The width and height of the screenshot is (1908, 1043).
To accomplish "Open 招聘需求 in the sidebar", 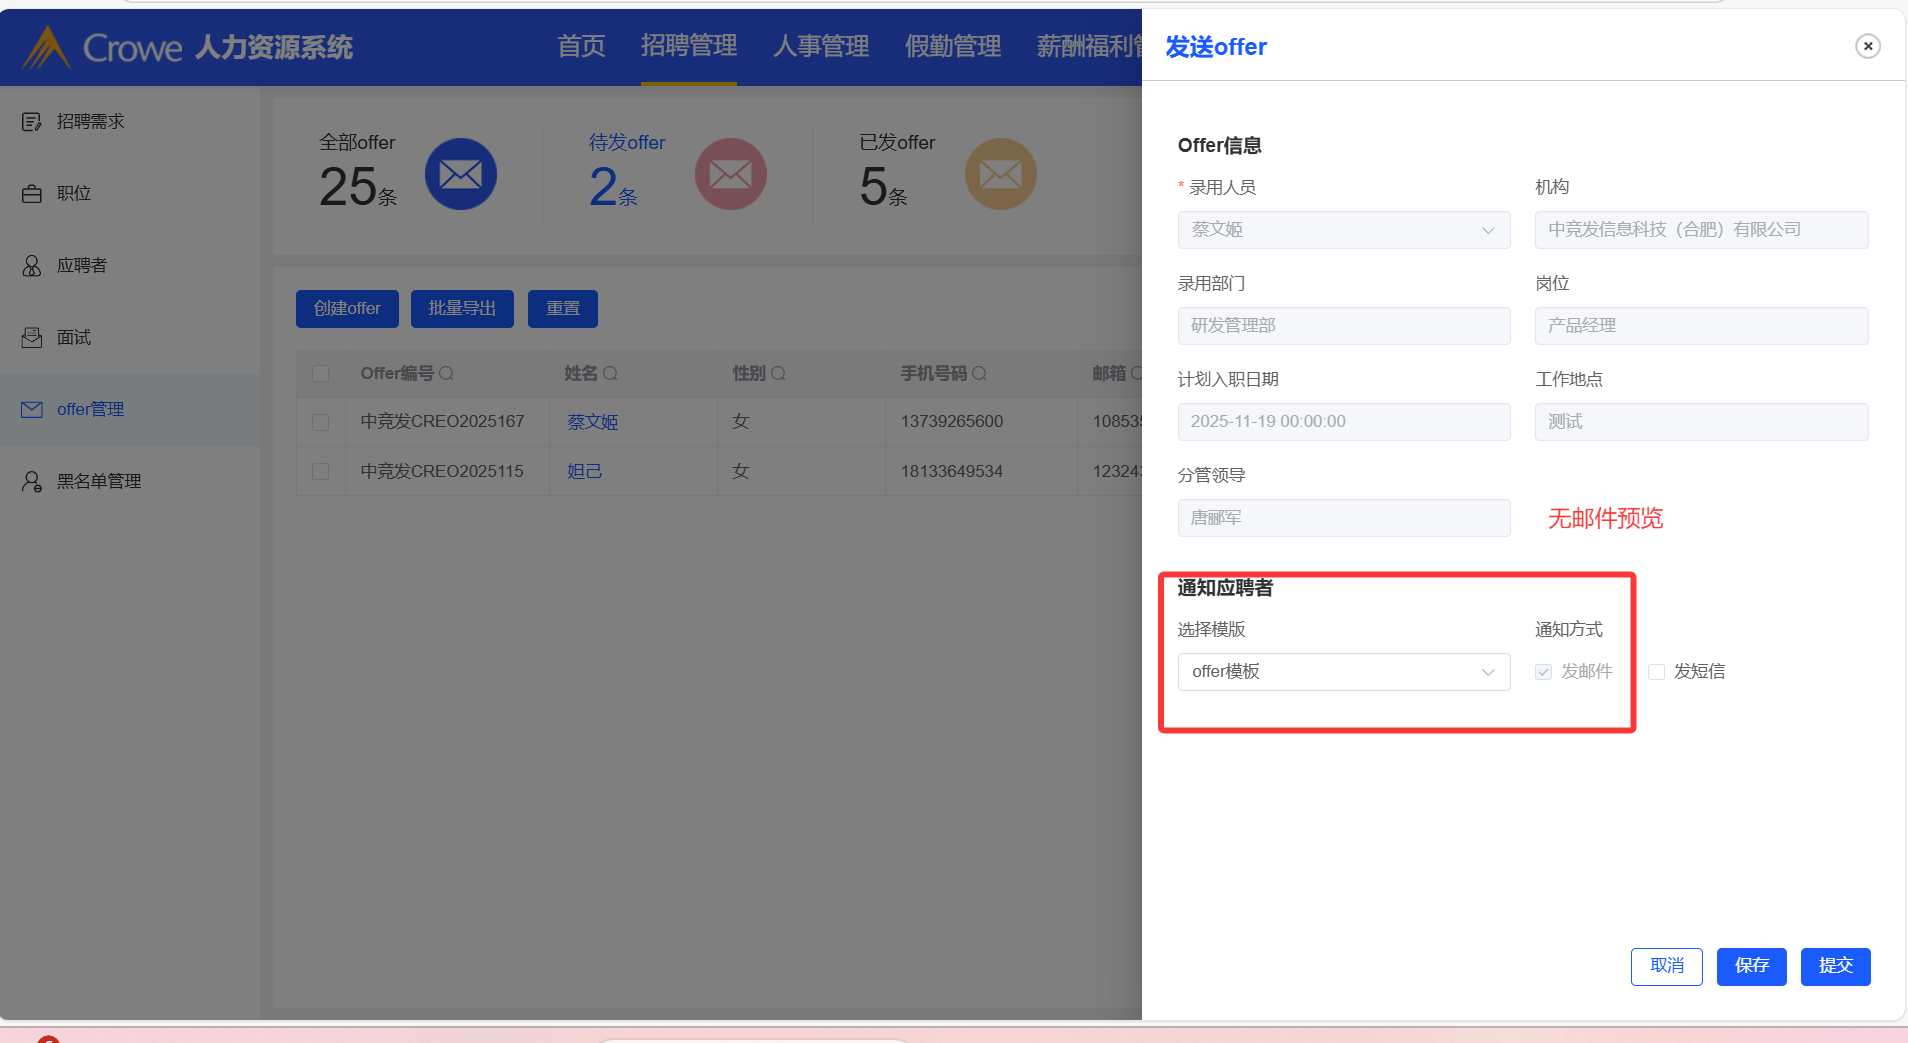I will coord(130,122).
